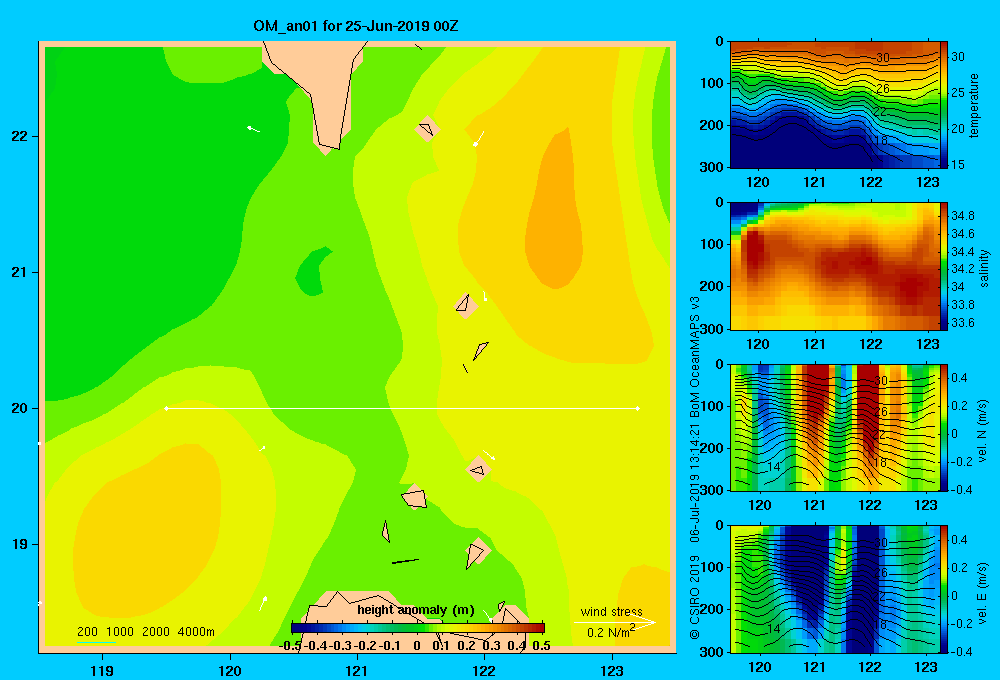This screenshot has width=1000, height=680.
Task: Click the 0.5 value on height anomaly scale
Action: (541, 646)
